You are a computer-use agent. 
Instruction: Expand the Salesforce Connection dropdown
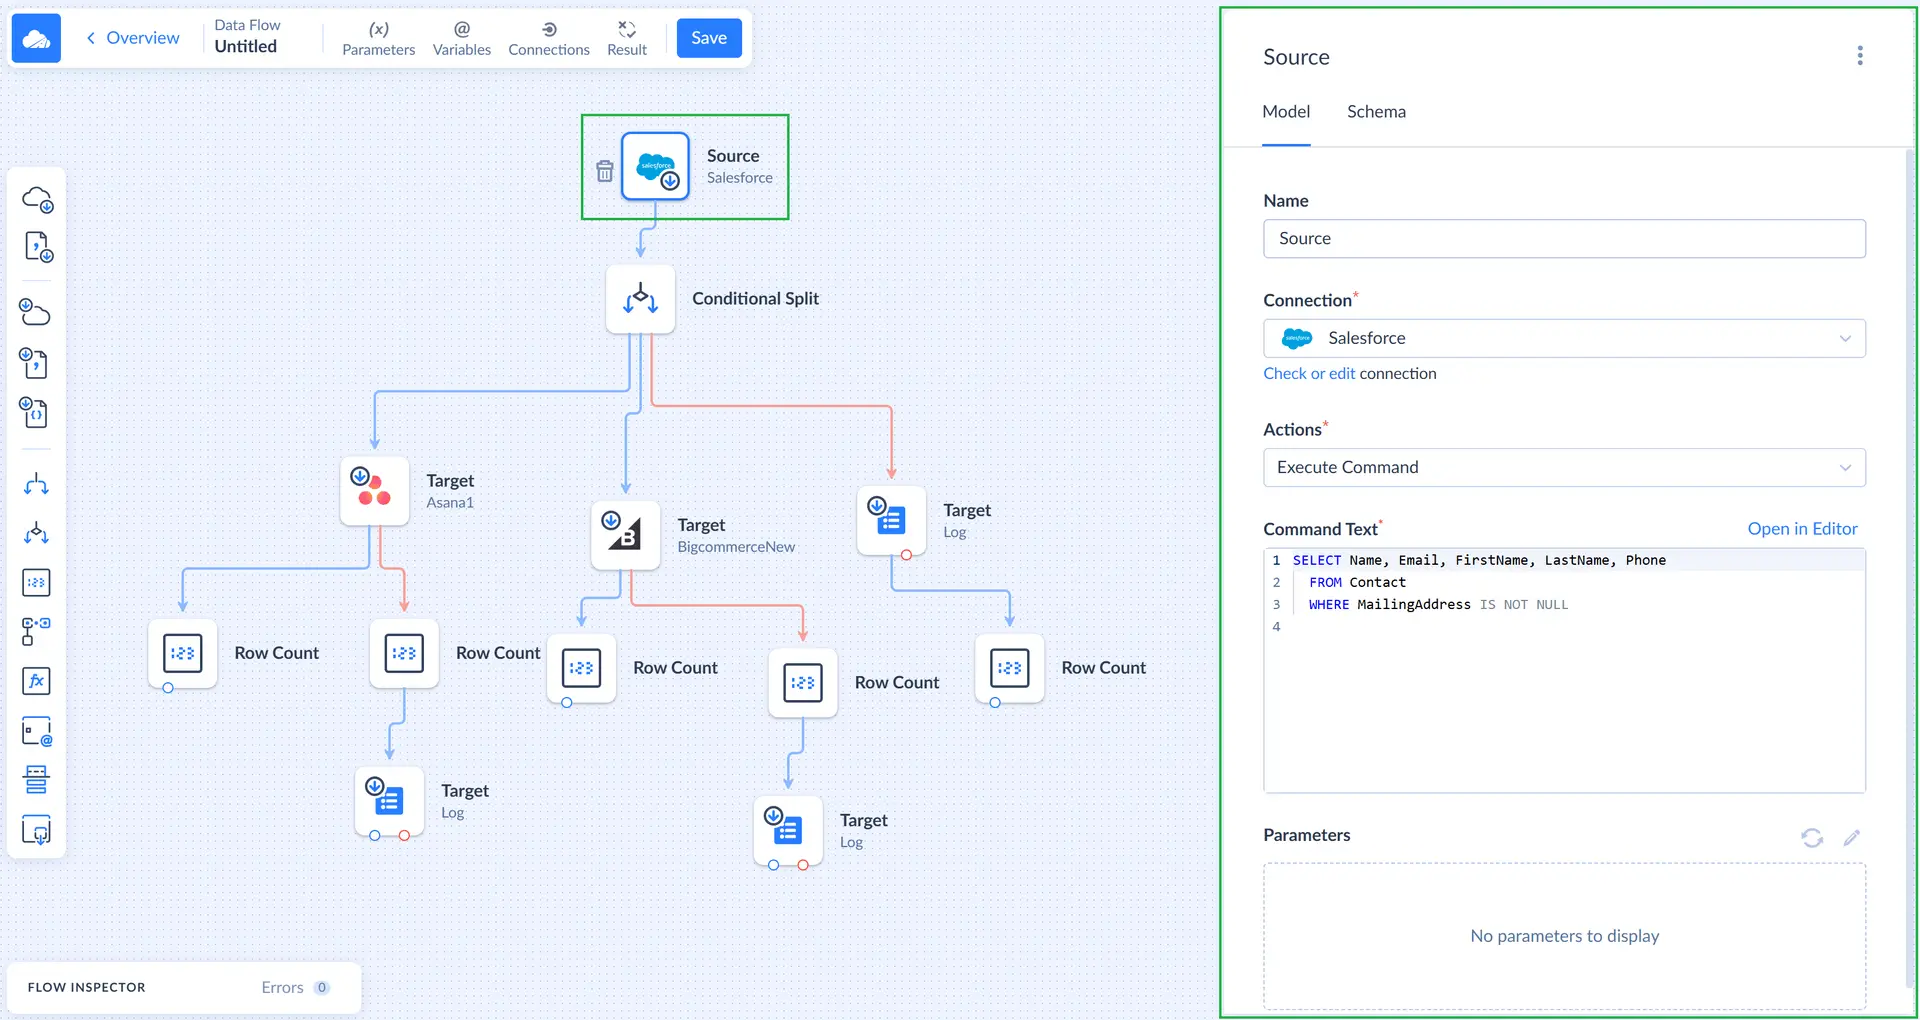[1563, 338]
